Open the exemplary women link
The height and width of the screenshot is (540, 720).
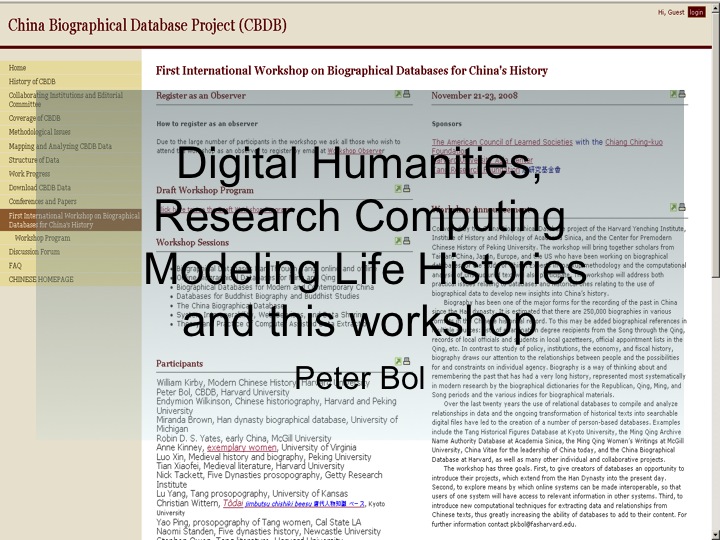click(242, 447)
